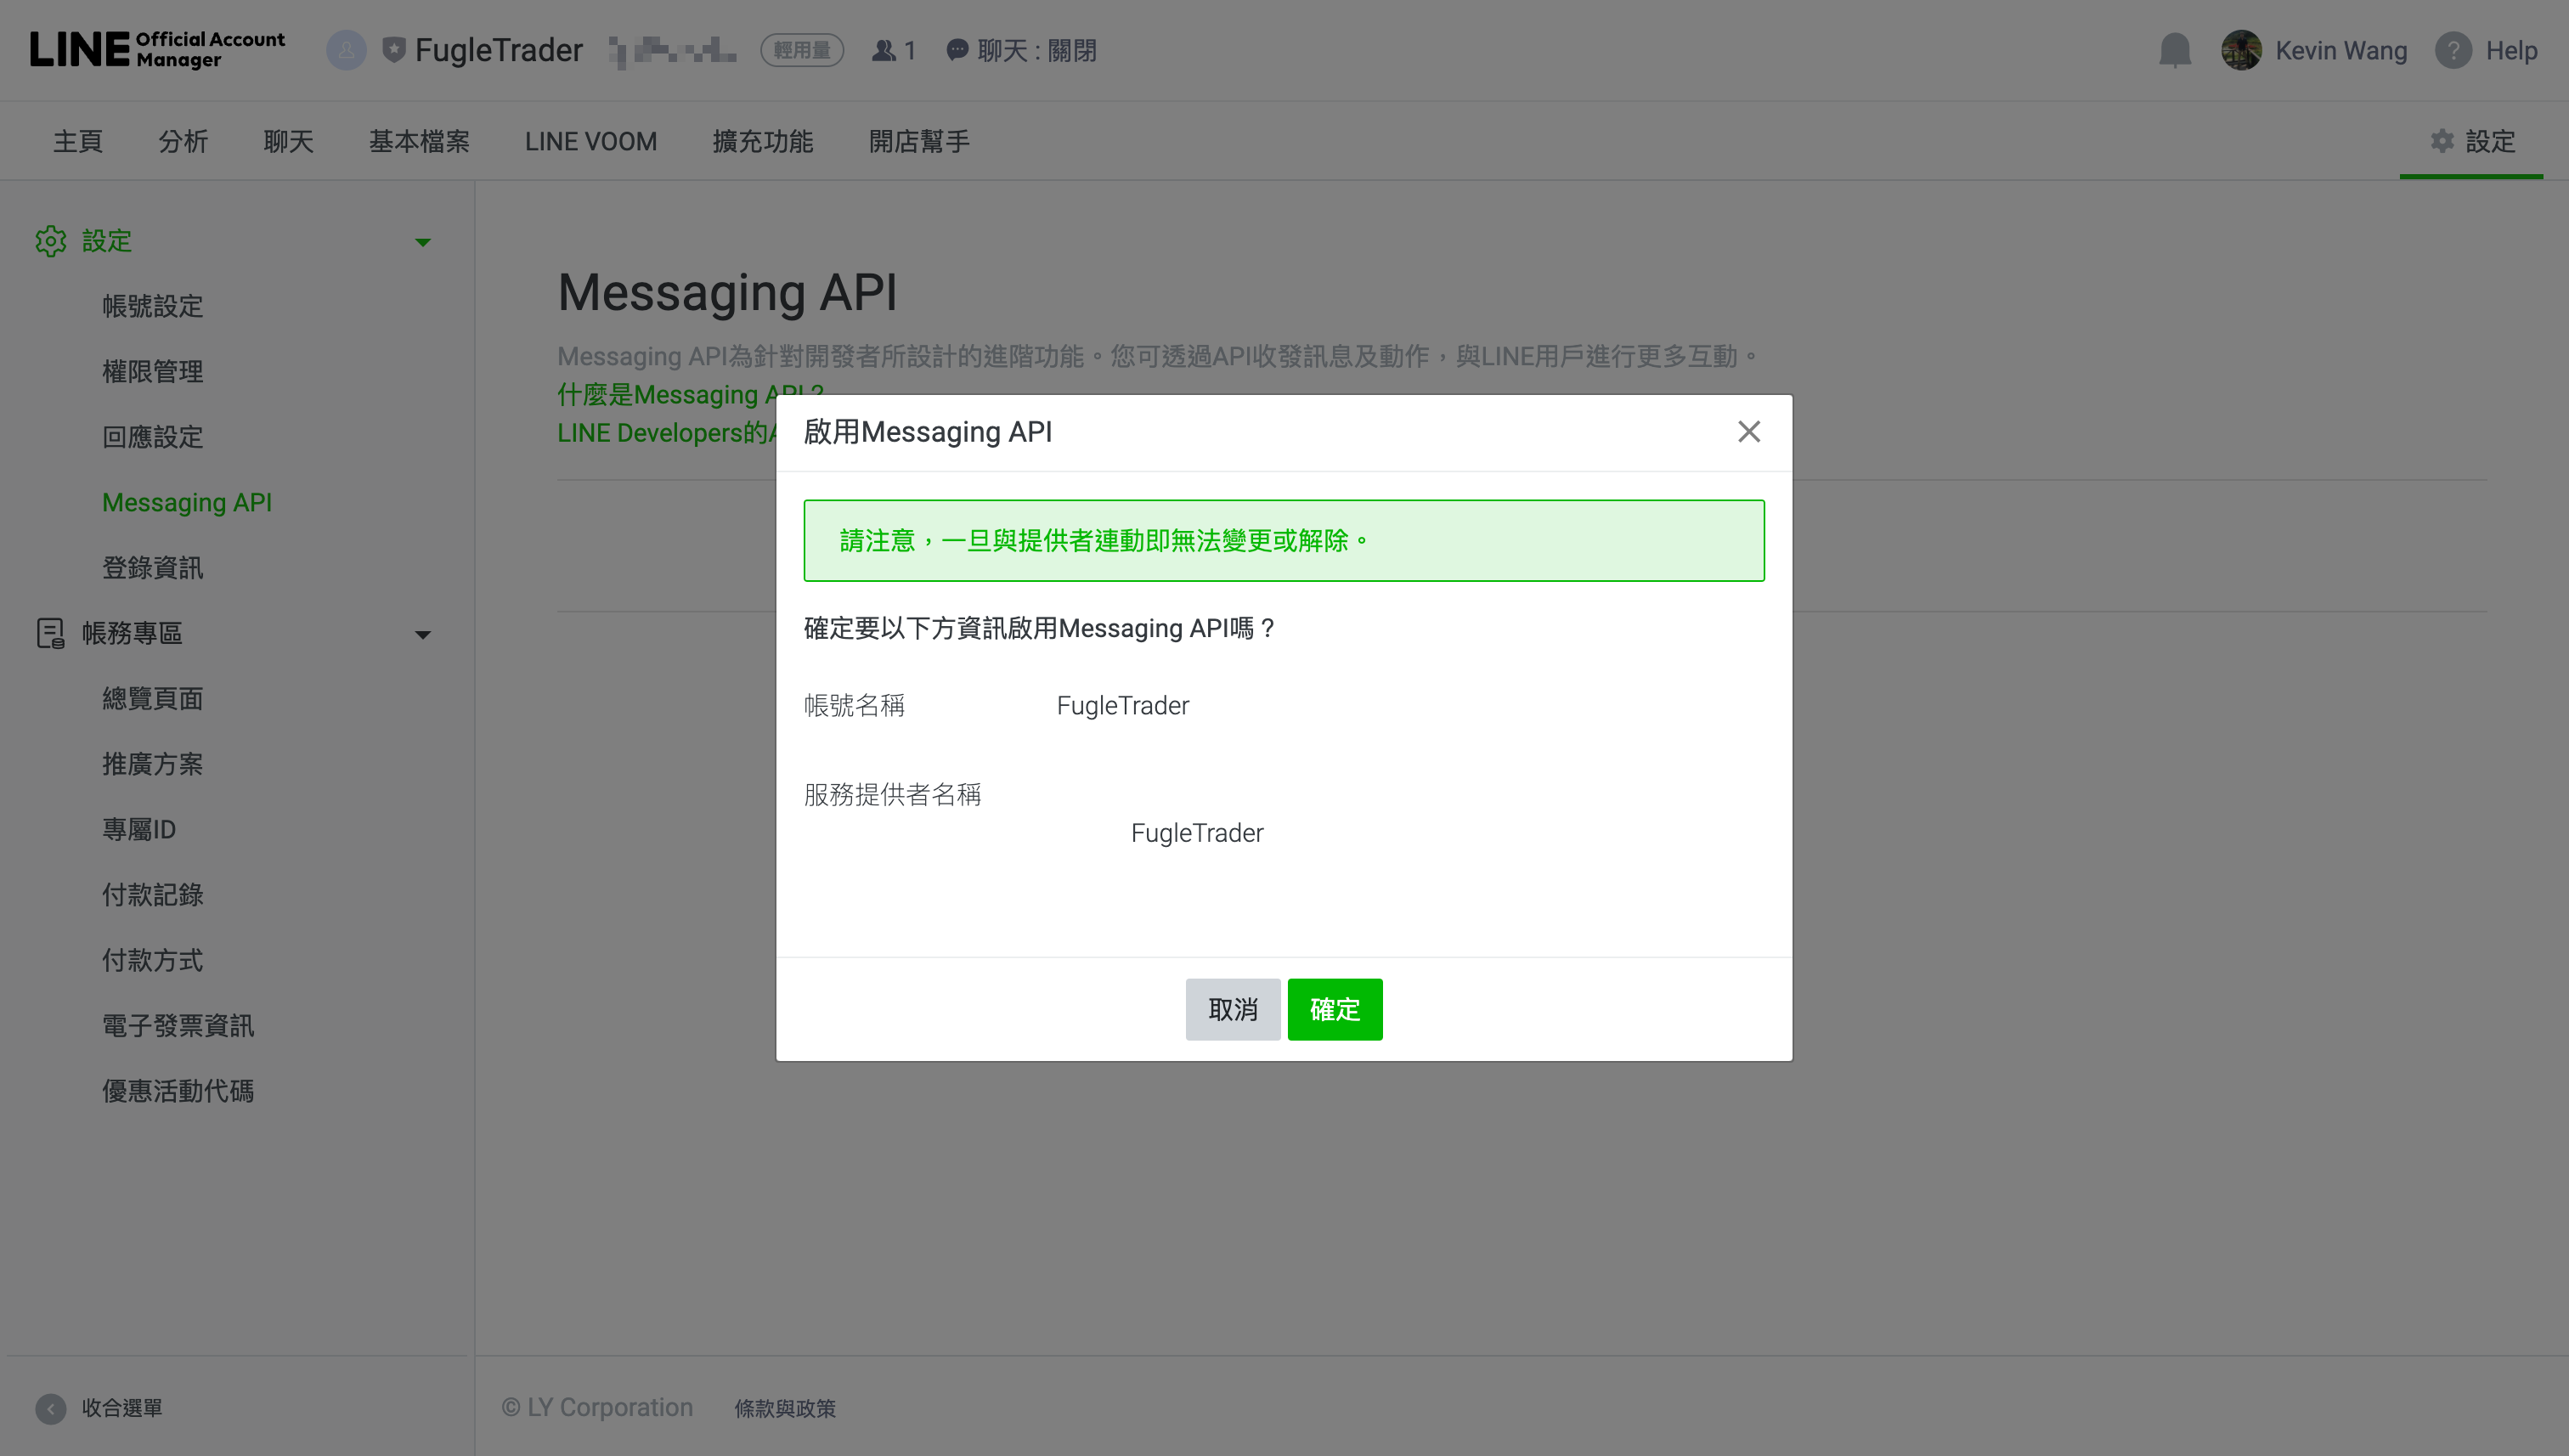
Task: Click the LINE Developers link
Action: point(667,433)
